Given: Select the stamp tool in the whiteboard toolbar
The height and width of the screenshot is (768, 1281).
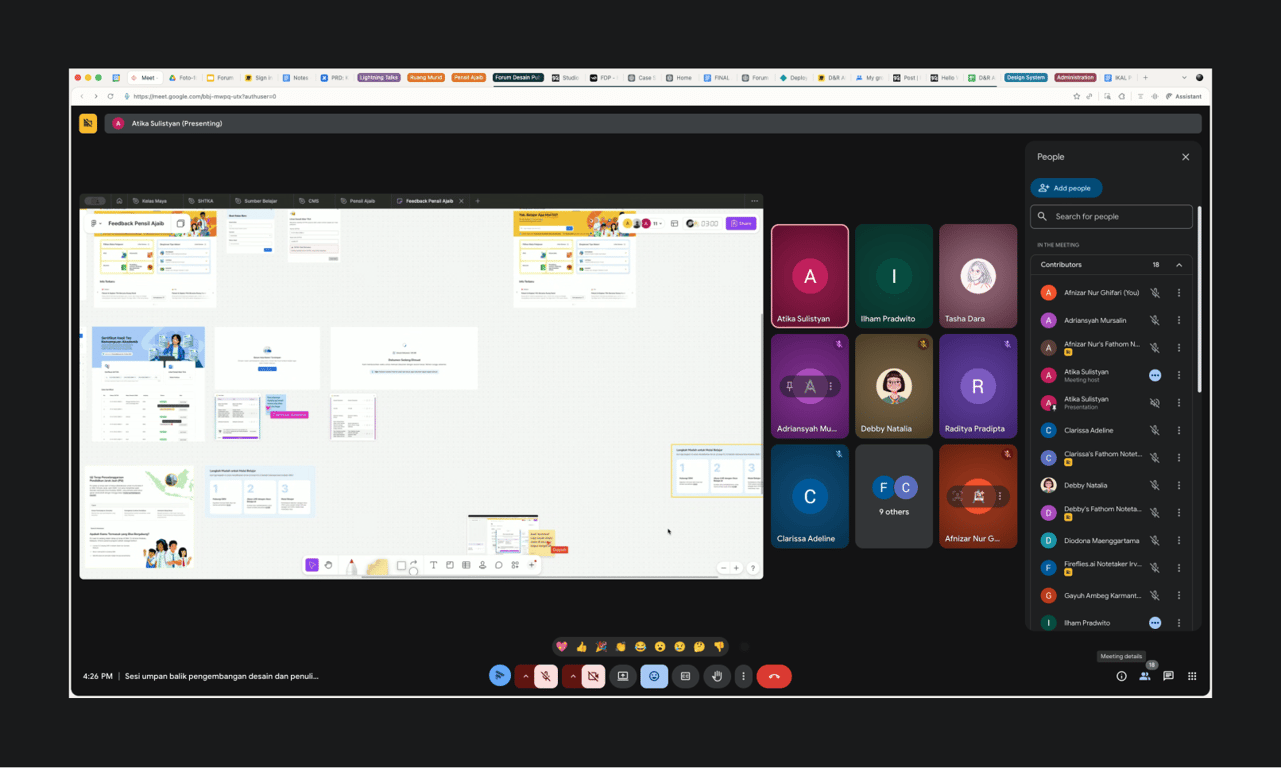Looking at the screenshot, I should coord(482,565).
